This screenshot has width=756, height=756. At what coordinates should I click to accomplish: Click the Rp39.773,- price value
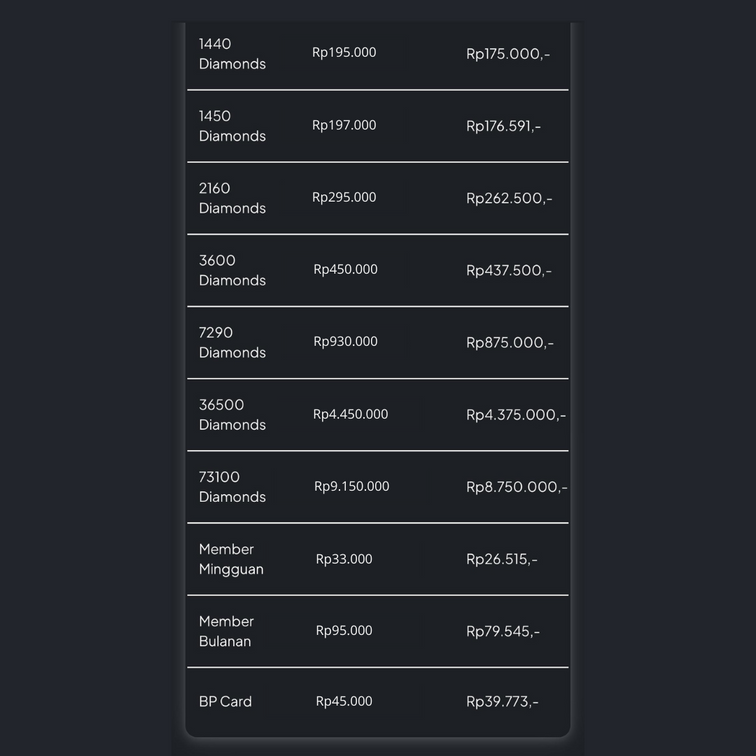coord(502,702)
